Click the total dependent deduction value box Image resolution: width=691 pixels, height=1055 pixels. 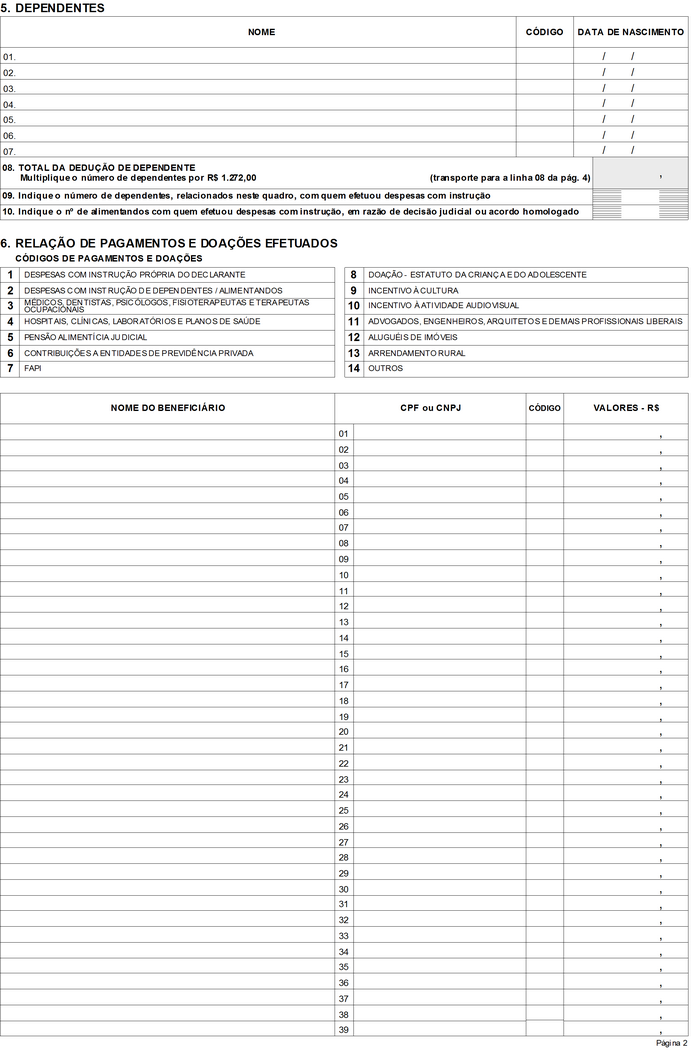(640, 172)
